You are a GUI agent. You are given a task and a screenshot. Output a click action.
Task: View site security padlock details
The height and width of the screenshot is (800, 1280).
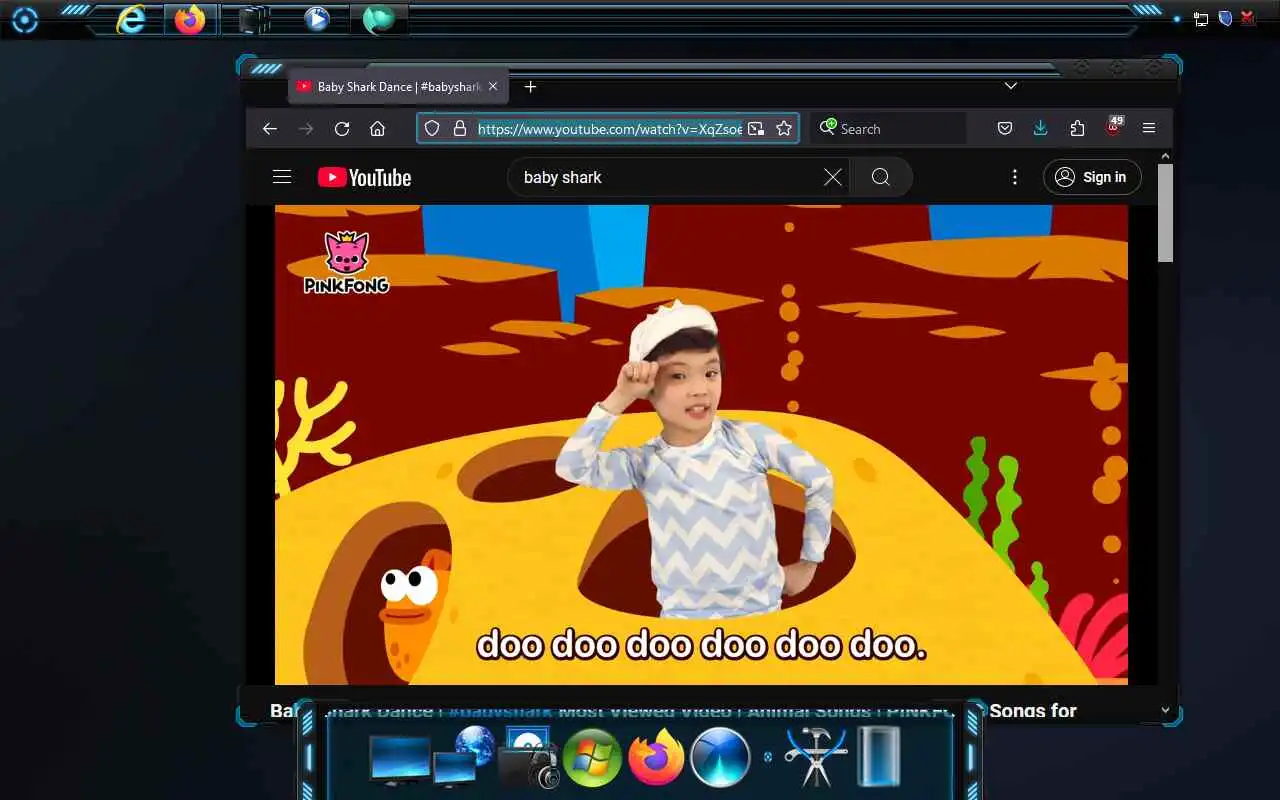460,128
